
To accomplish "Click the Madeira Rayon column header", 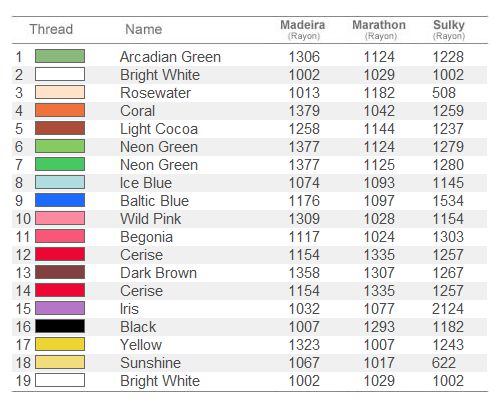I will 303,29.
